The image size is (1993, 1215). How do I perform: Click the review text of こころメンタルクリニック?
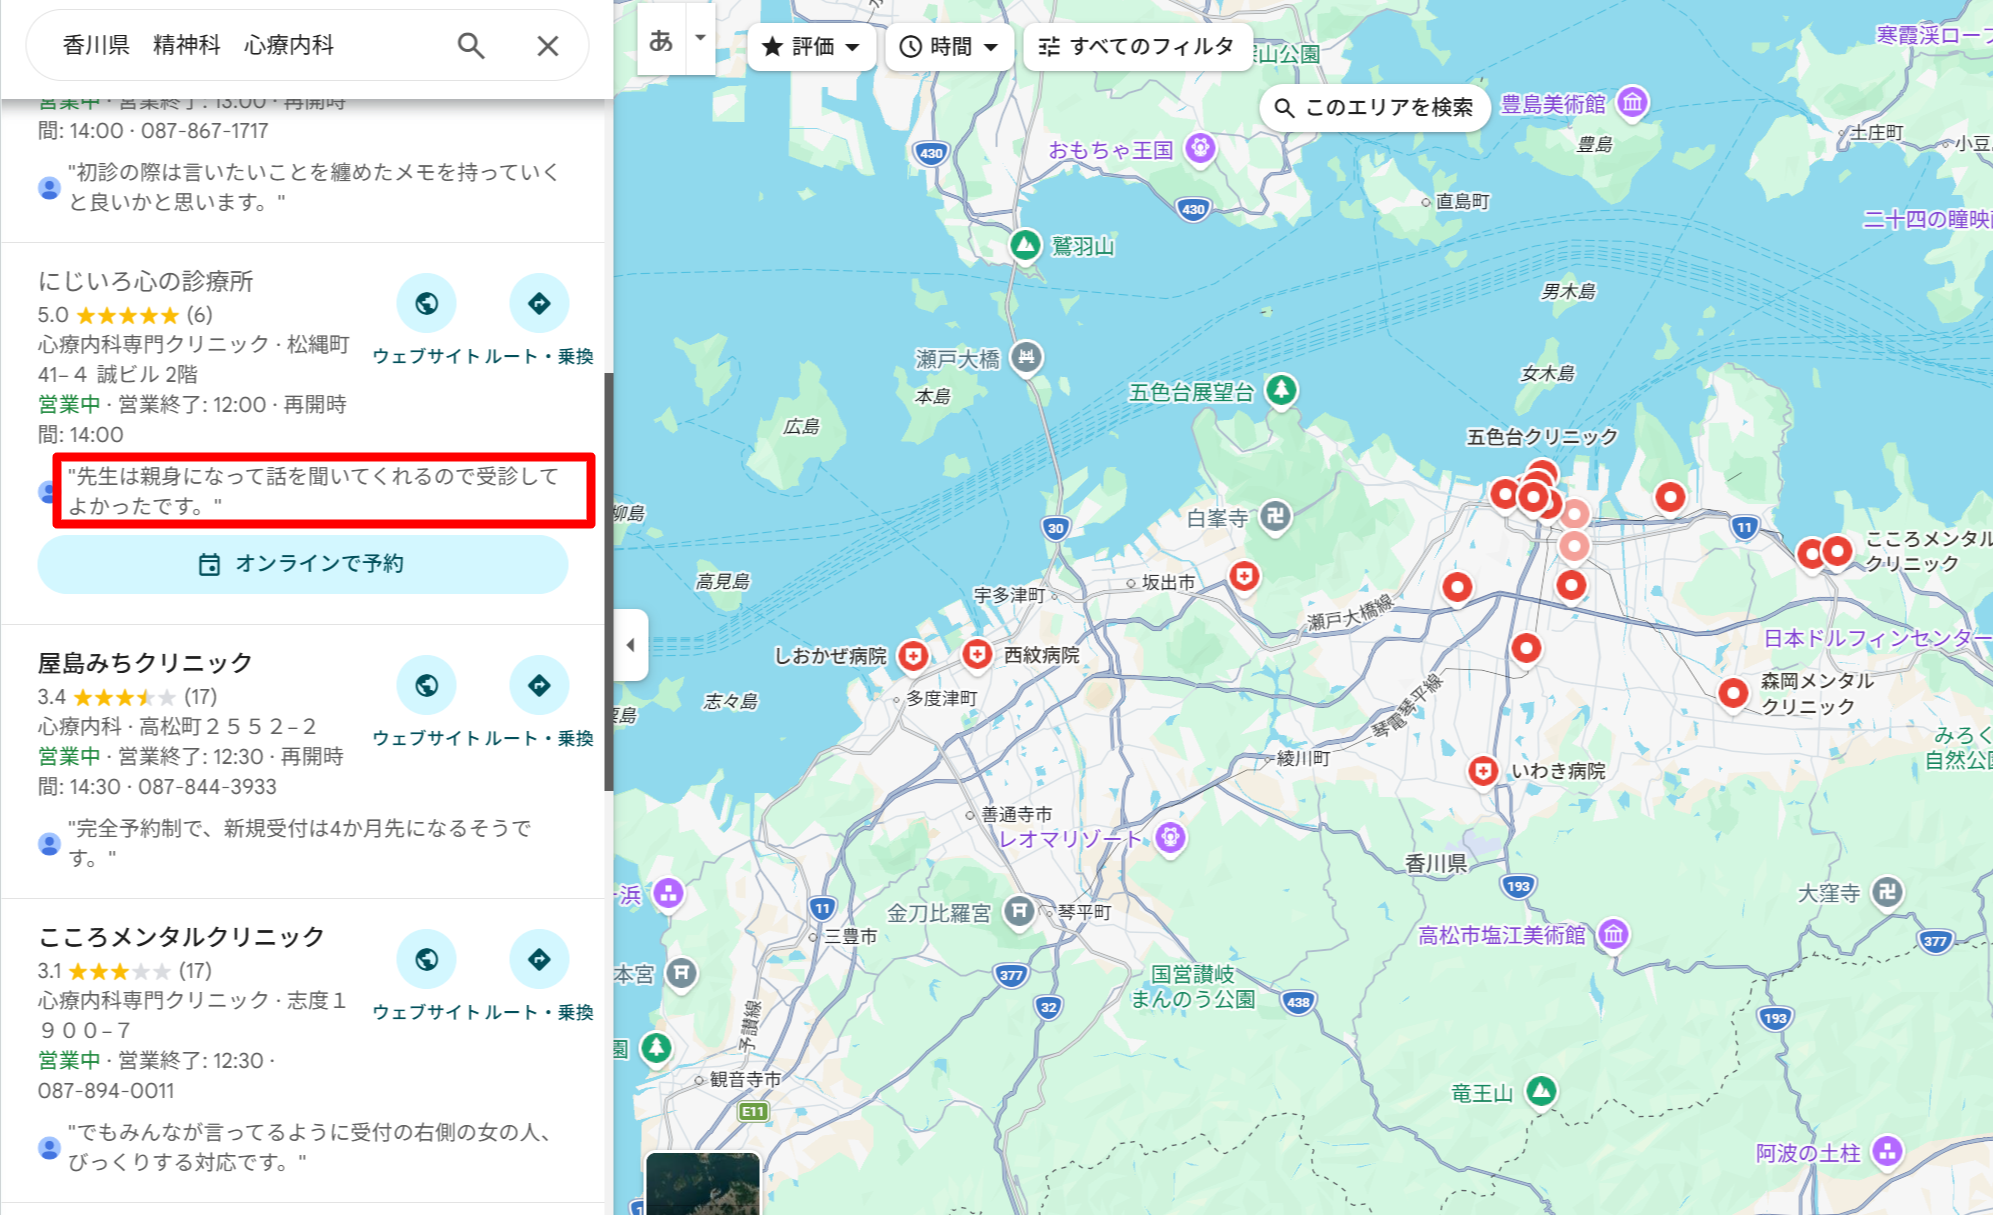[309, 1147]
